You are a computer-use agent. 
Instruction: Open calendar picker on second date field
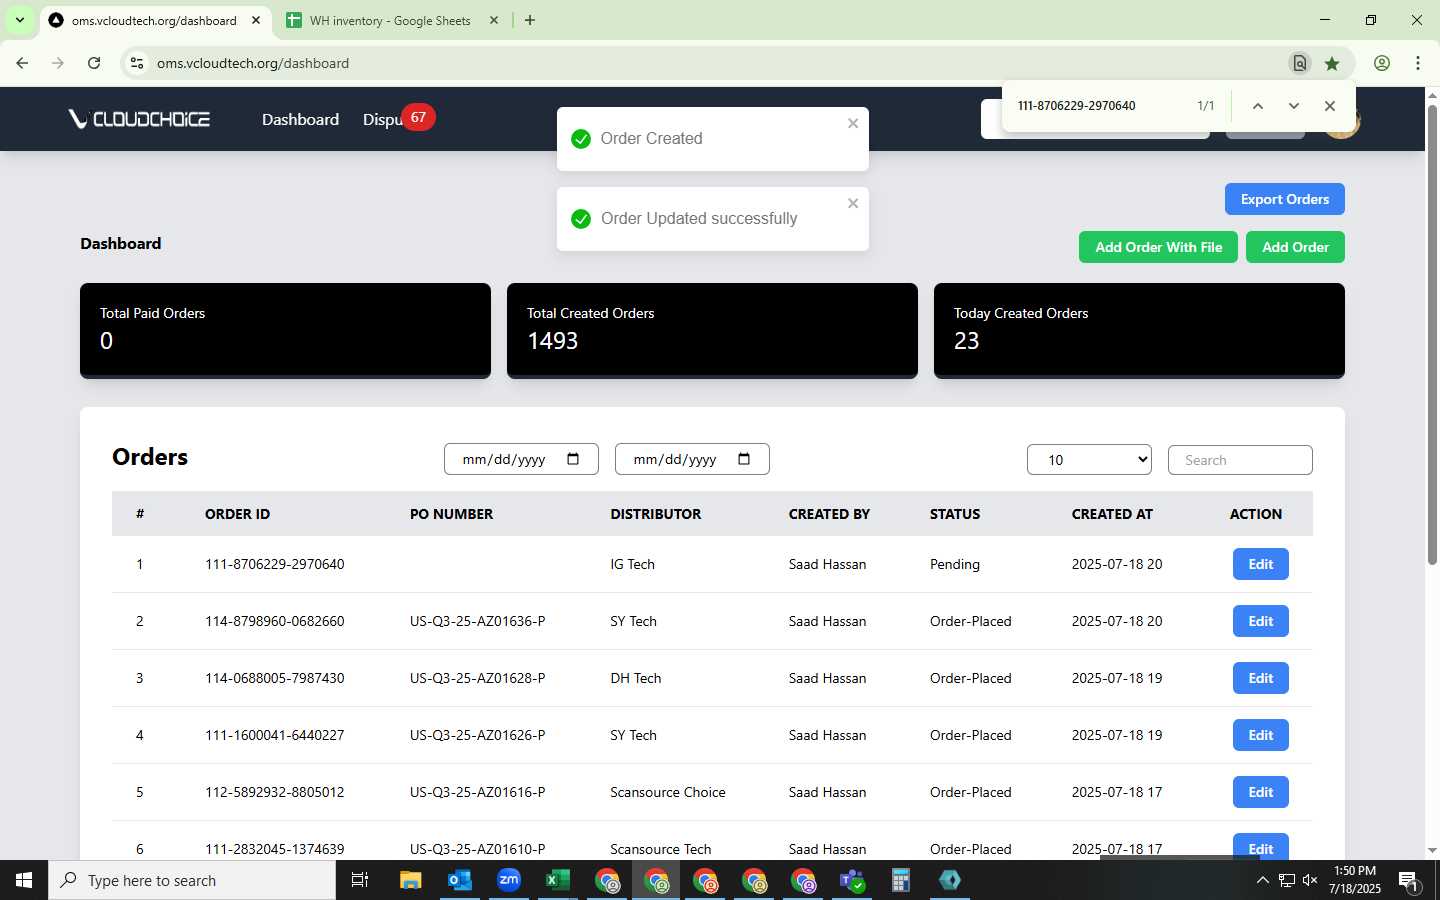[x=744, y=459]
